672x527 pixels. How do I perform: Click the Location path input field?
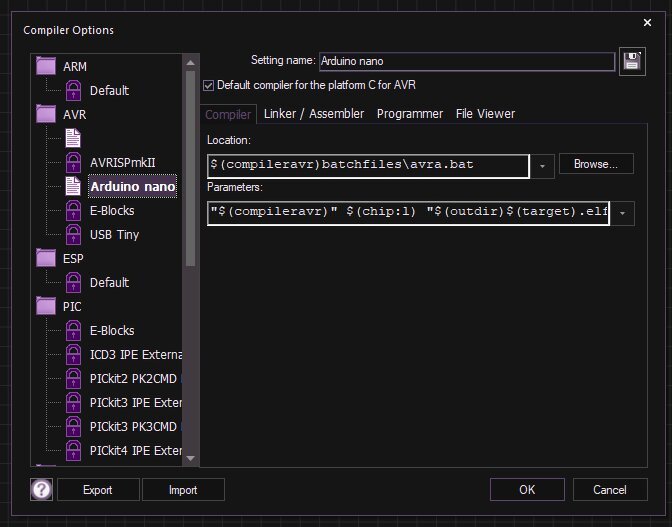(369, 166)
